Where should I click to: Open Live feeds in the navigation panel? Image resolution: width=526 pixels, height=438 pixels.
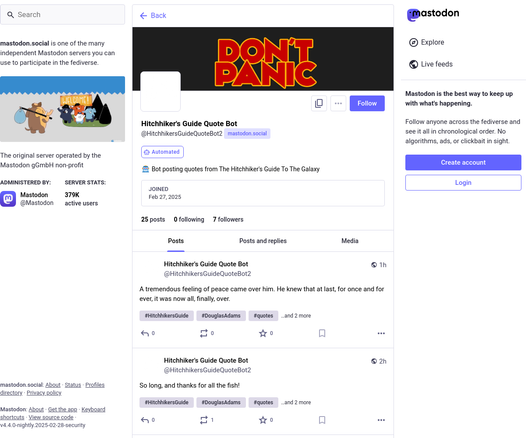click(x=431, y=64)
